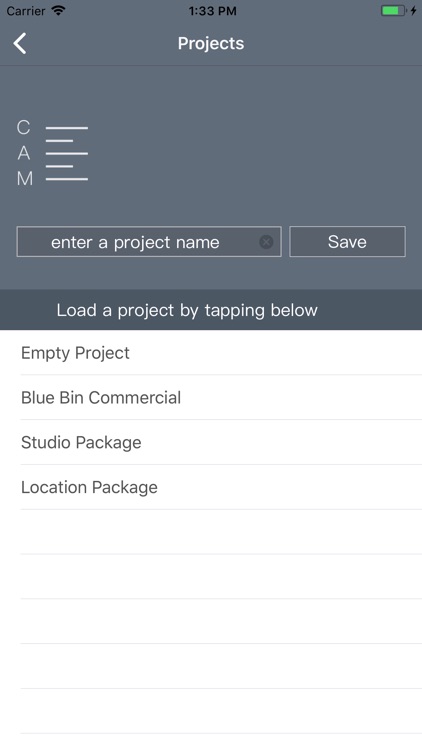Viewport: 422px width, 750px height.
Task: Save the project with the Save button
Action: 347,242
